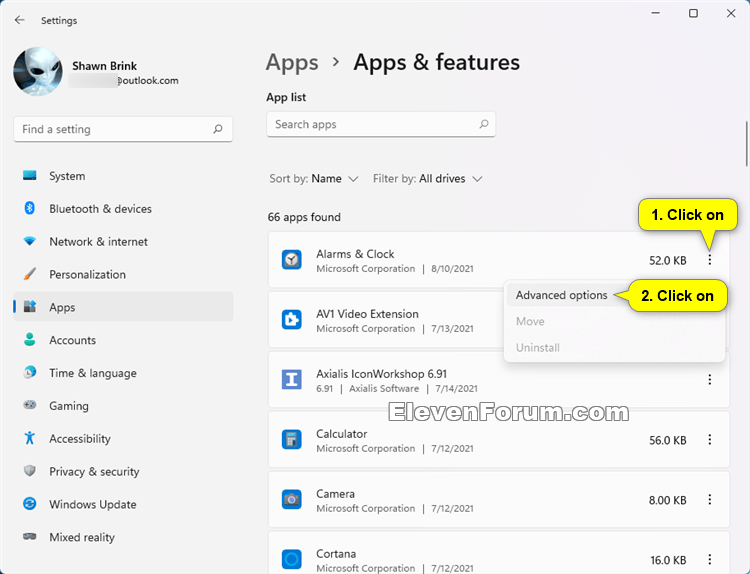Viewport: 750px width, 574px height.
Task: Open Bluetooth & devices settings
Action: (123, 209)
